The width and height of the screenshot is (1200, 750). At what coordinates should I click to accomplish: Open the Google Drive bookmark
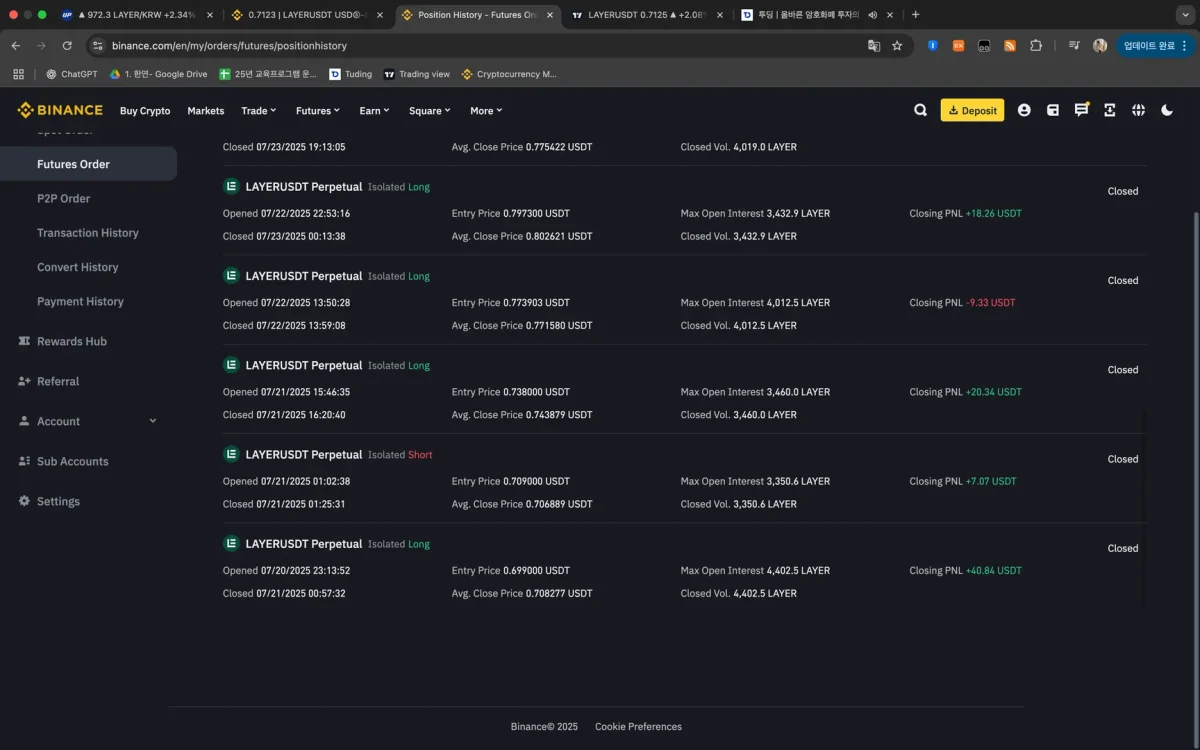(x=159, y=74)
